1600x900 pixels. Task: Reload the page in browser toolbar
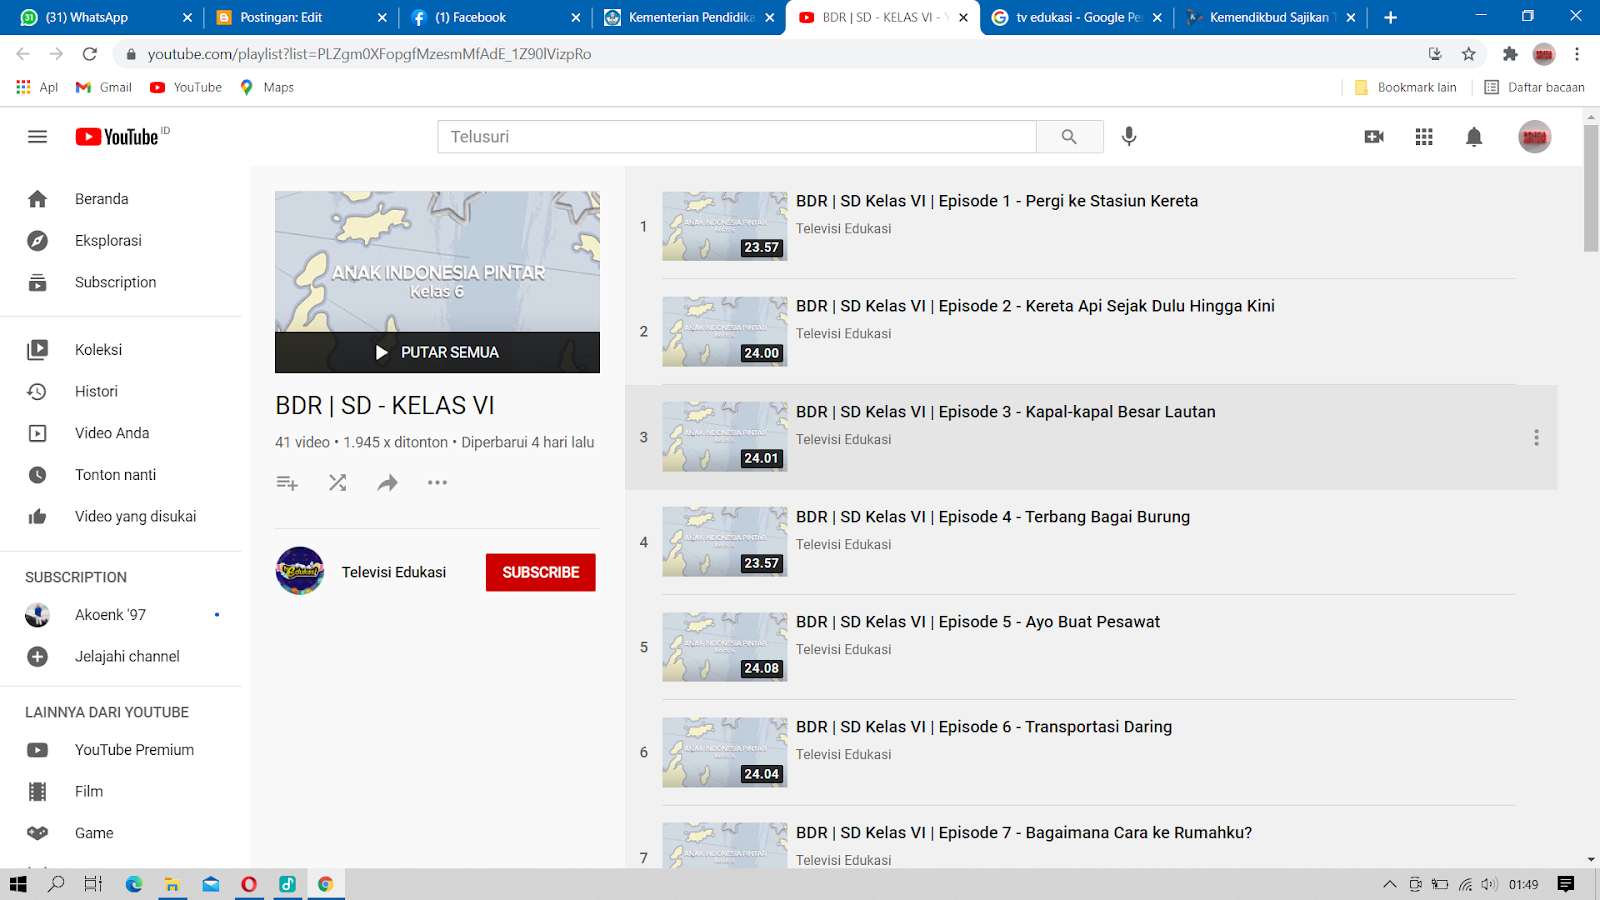coord(90,54)
